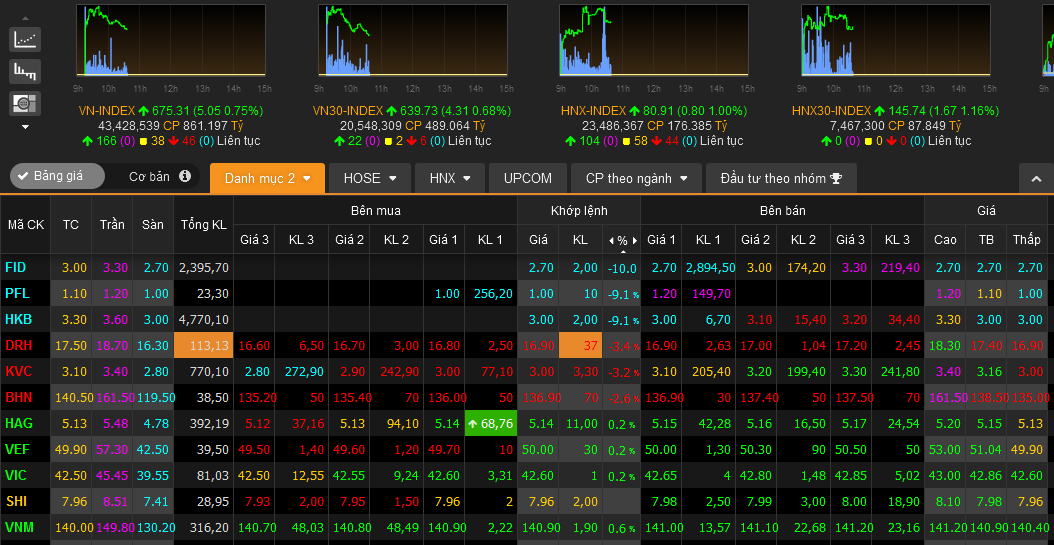
Task: Click the sidebar down triangle arrow
Action: pyautogui.click(x=25, y=126)
